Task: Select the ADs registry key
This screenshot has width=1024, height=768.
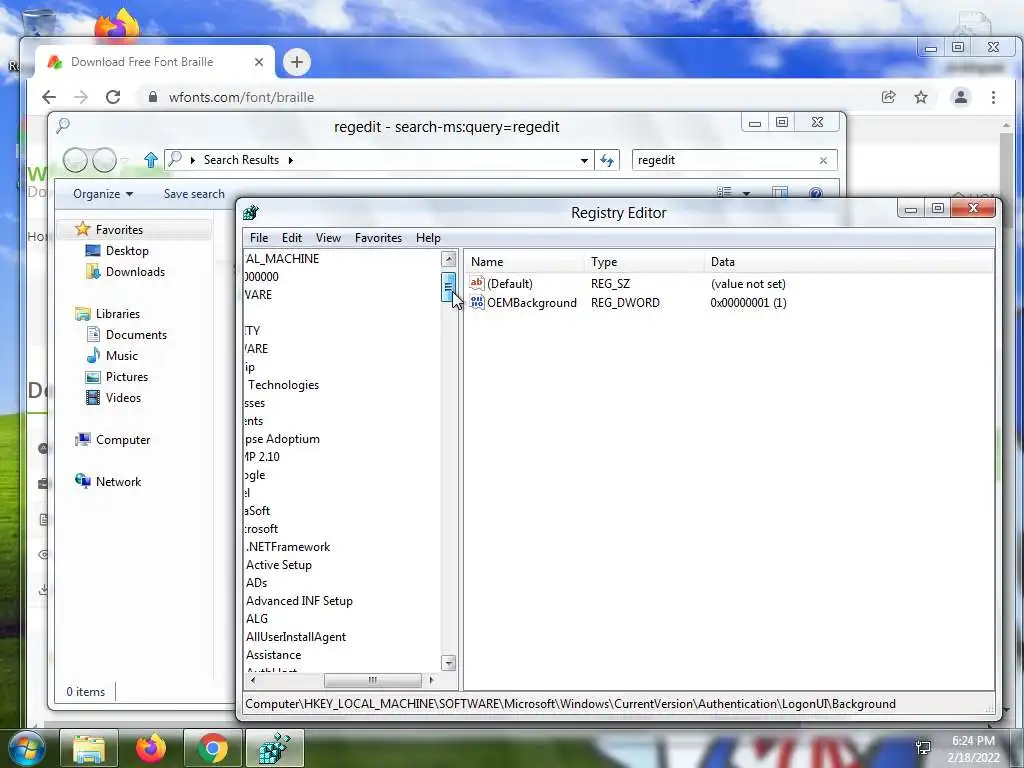Action: [257, 583]
